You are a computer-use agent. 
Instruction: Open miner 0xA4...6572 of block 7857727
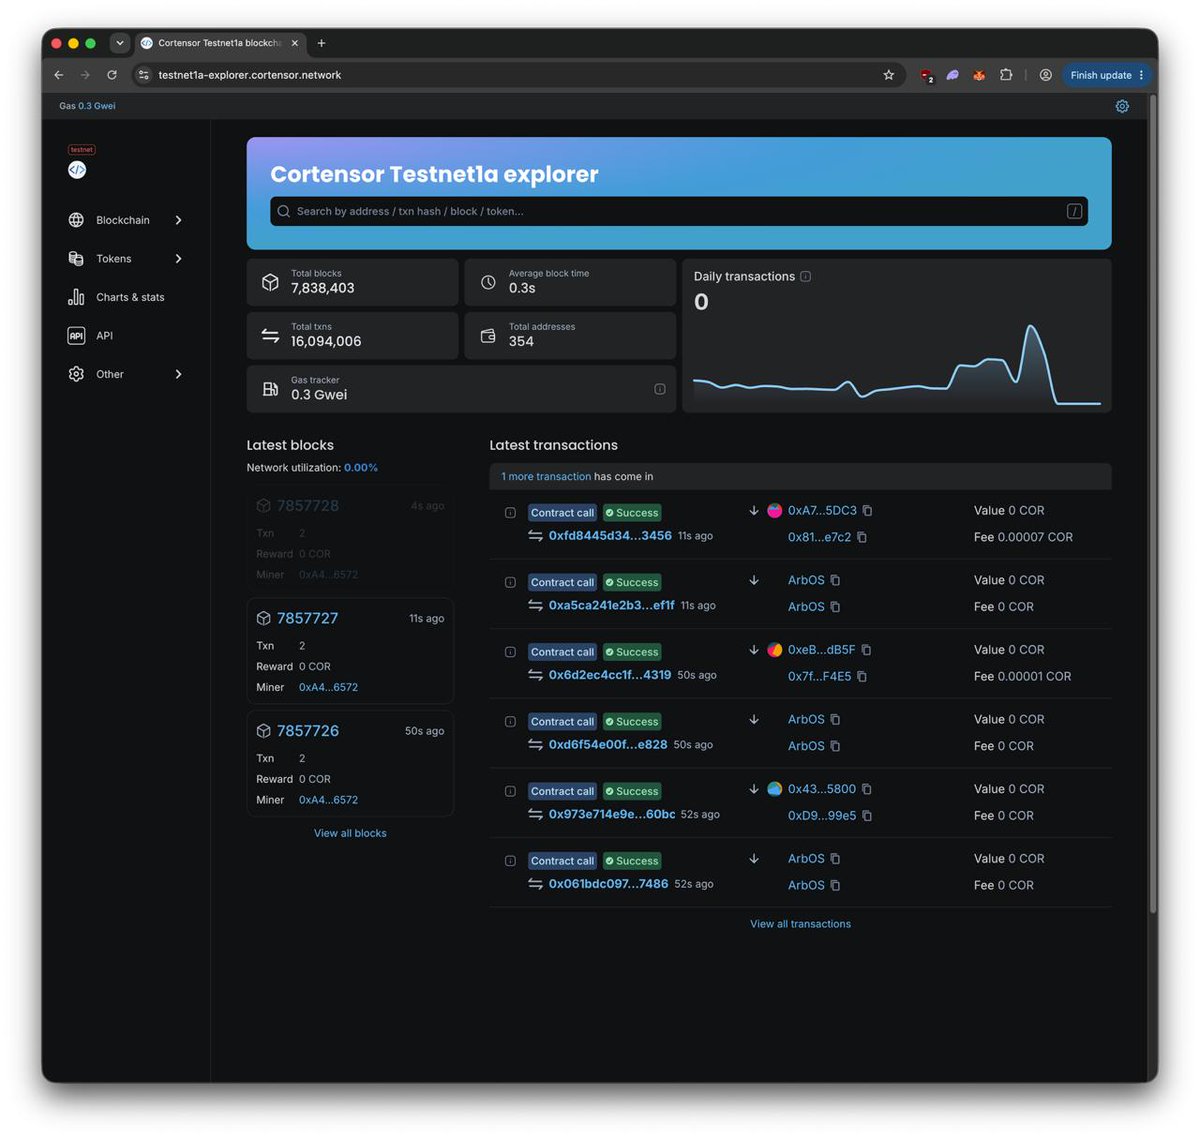coord(328,687)
